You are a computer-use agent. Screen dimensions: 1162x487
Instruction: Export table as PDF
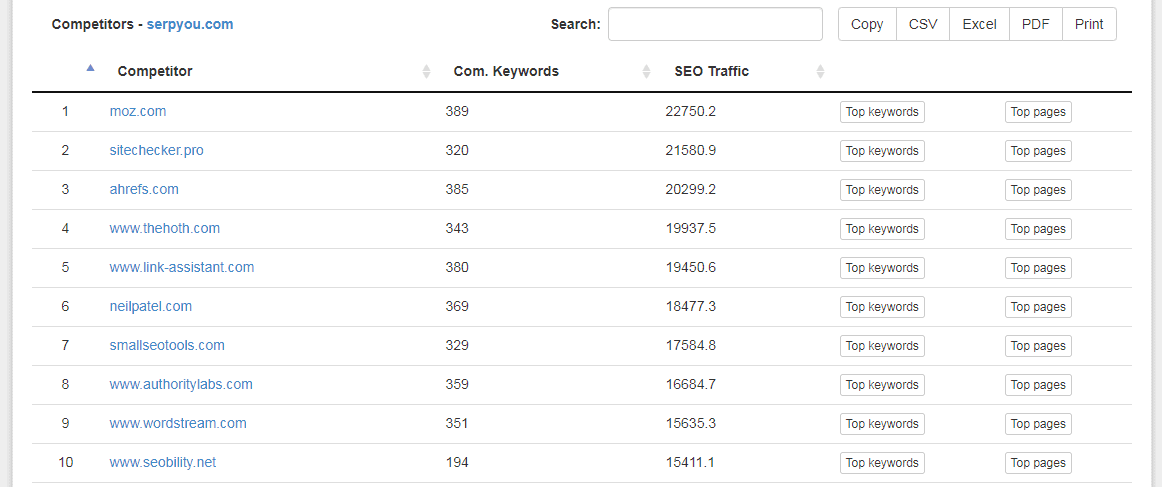pyautogui.click(x=1036, y=24)
